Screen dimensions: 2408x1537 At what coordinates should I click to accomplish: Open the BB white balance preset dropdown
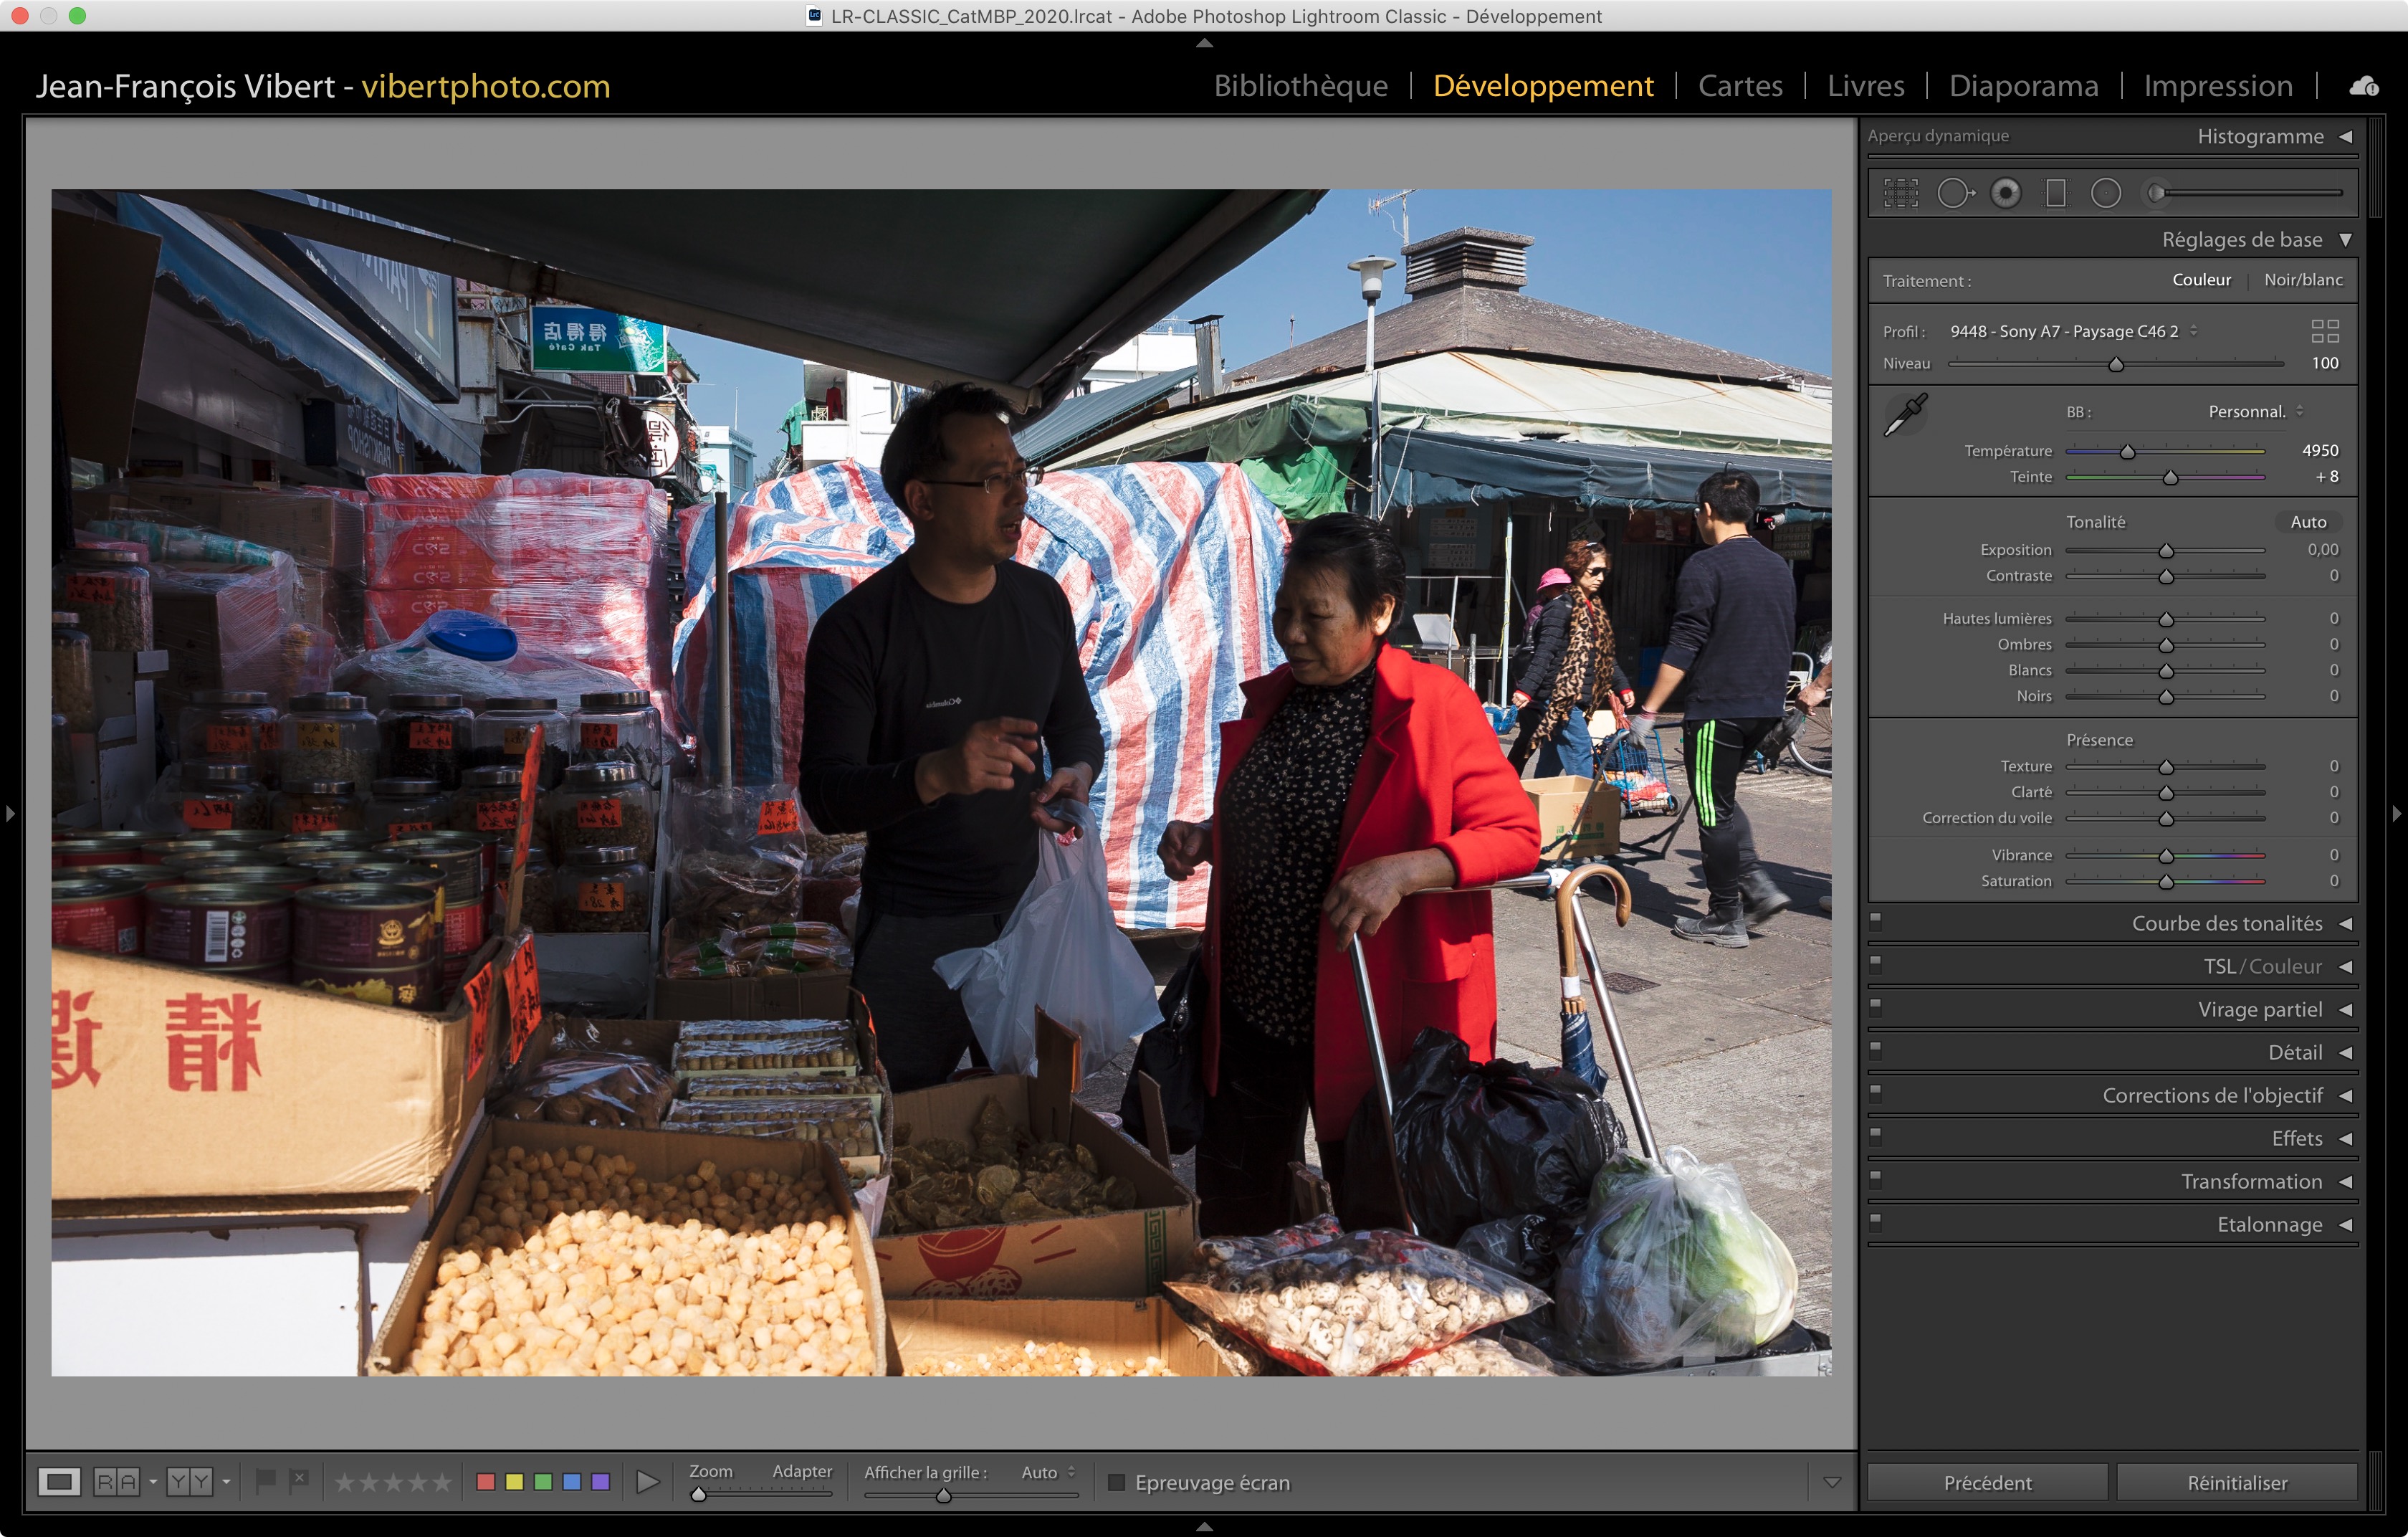2254,412
